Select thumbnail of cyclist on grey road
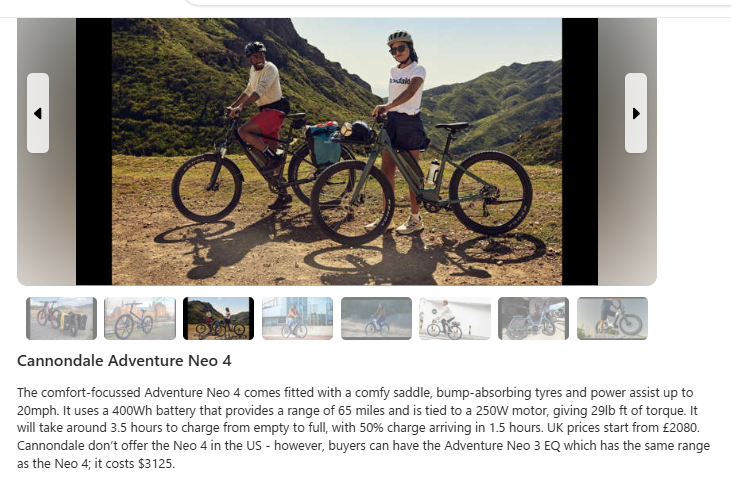731x502 pixels. pos(376,318)
